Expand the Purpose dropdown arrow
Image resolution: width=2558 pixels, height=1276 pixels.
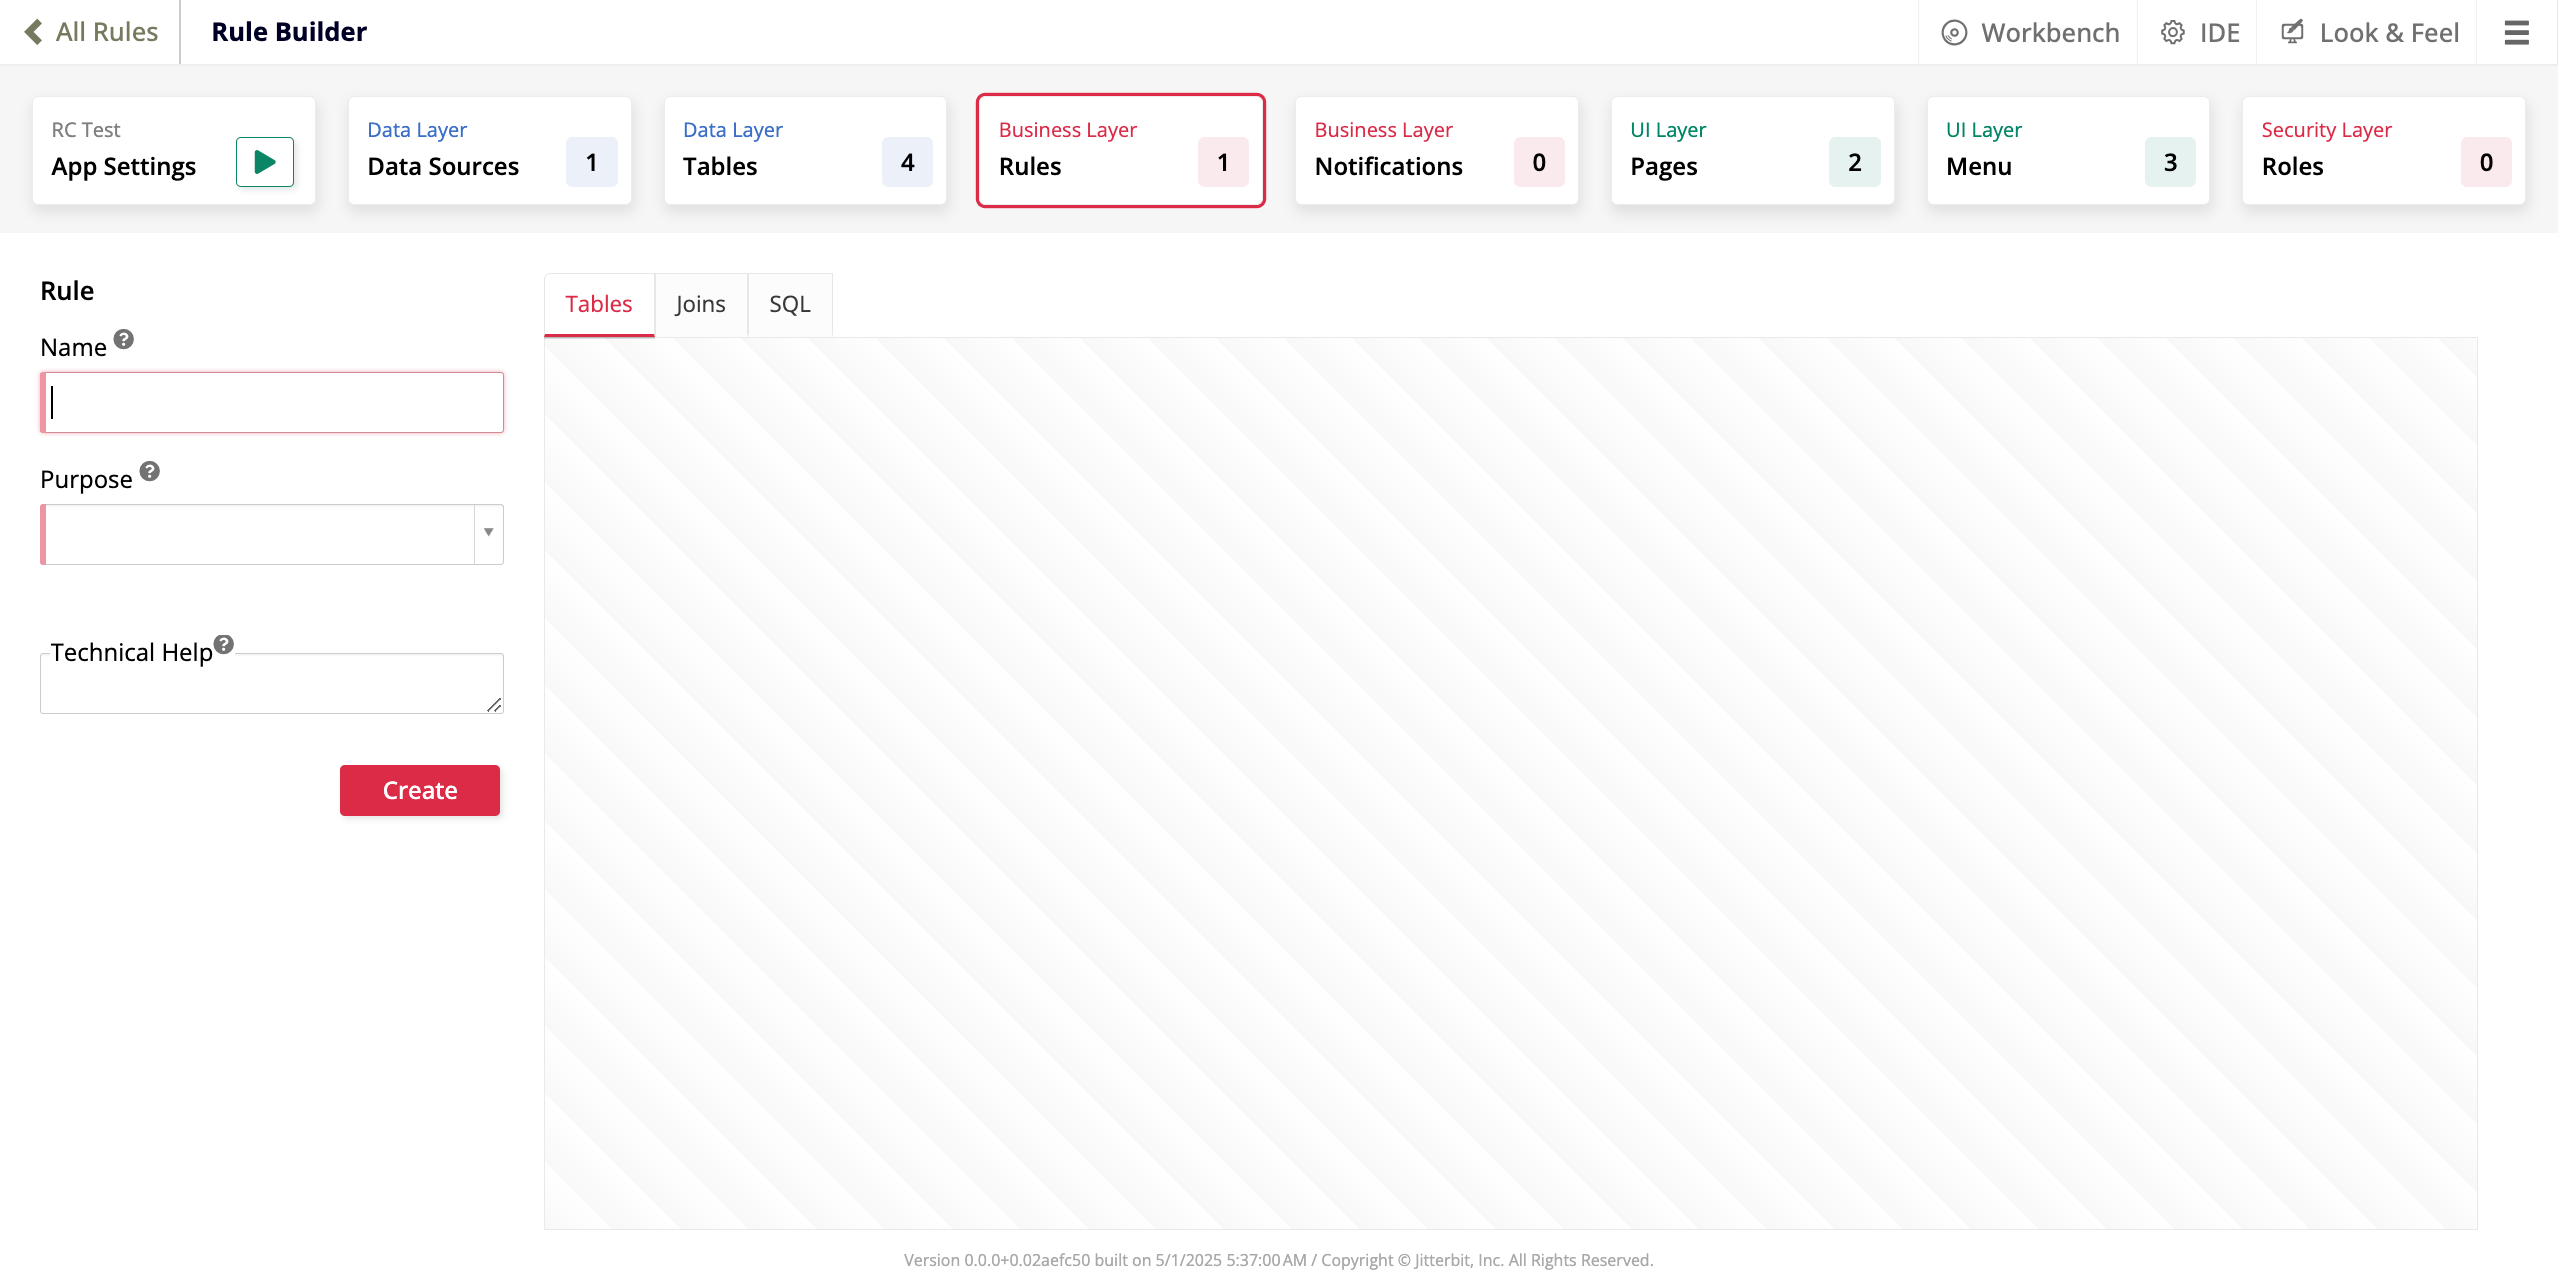(x=488, y=533)
